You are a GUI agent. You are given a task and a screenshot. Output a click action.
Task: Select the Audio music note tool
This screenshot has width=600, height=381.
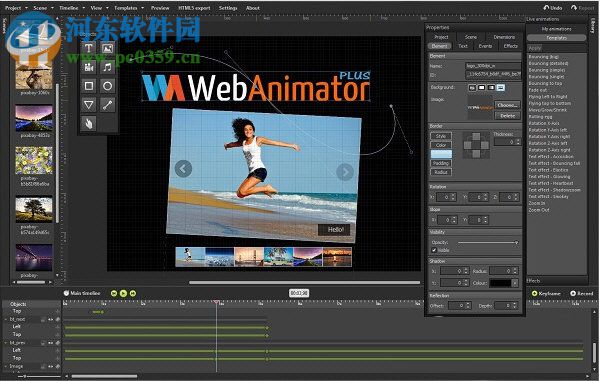pyautogui.click(x=108, y=67)
